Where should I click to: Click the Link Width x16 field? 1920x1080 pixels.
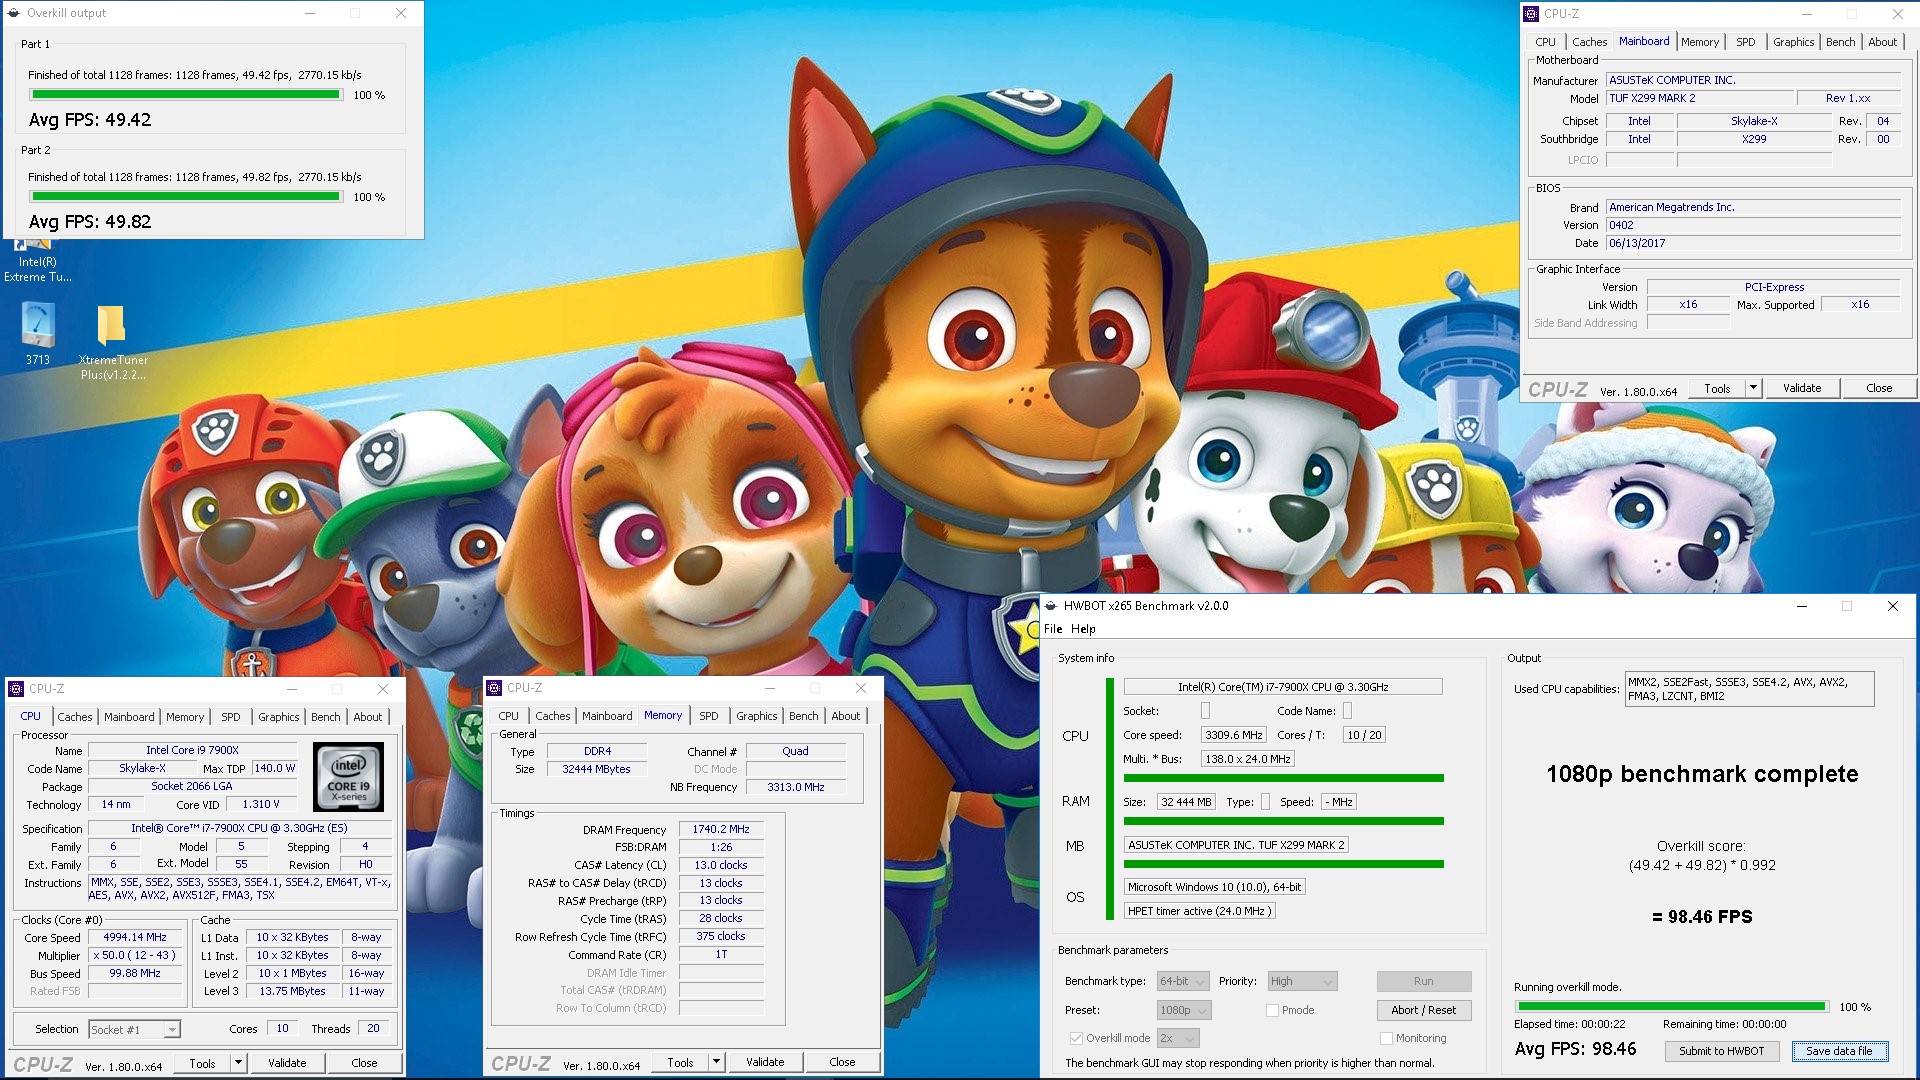click(1688, 305)
